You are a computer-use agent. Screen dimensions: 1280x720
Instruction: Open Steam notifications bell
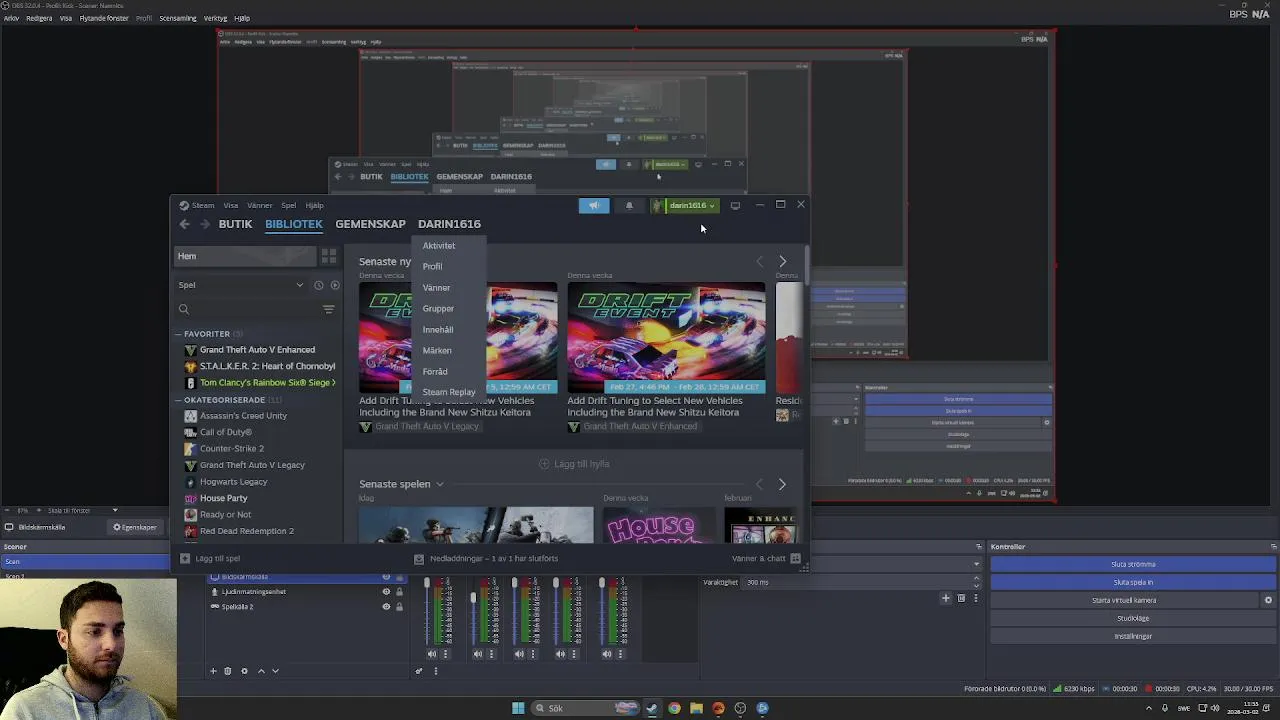tap(629, 205)
